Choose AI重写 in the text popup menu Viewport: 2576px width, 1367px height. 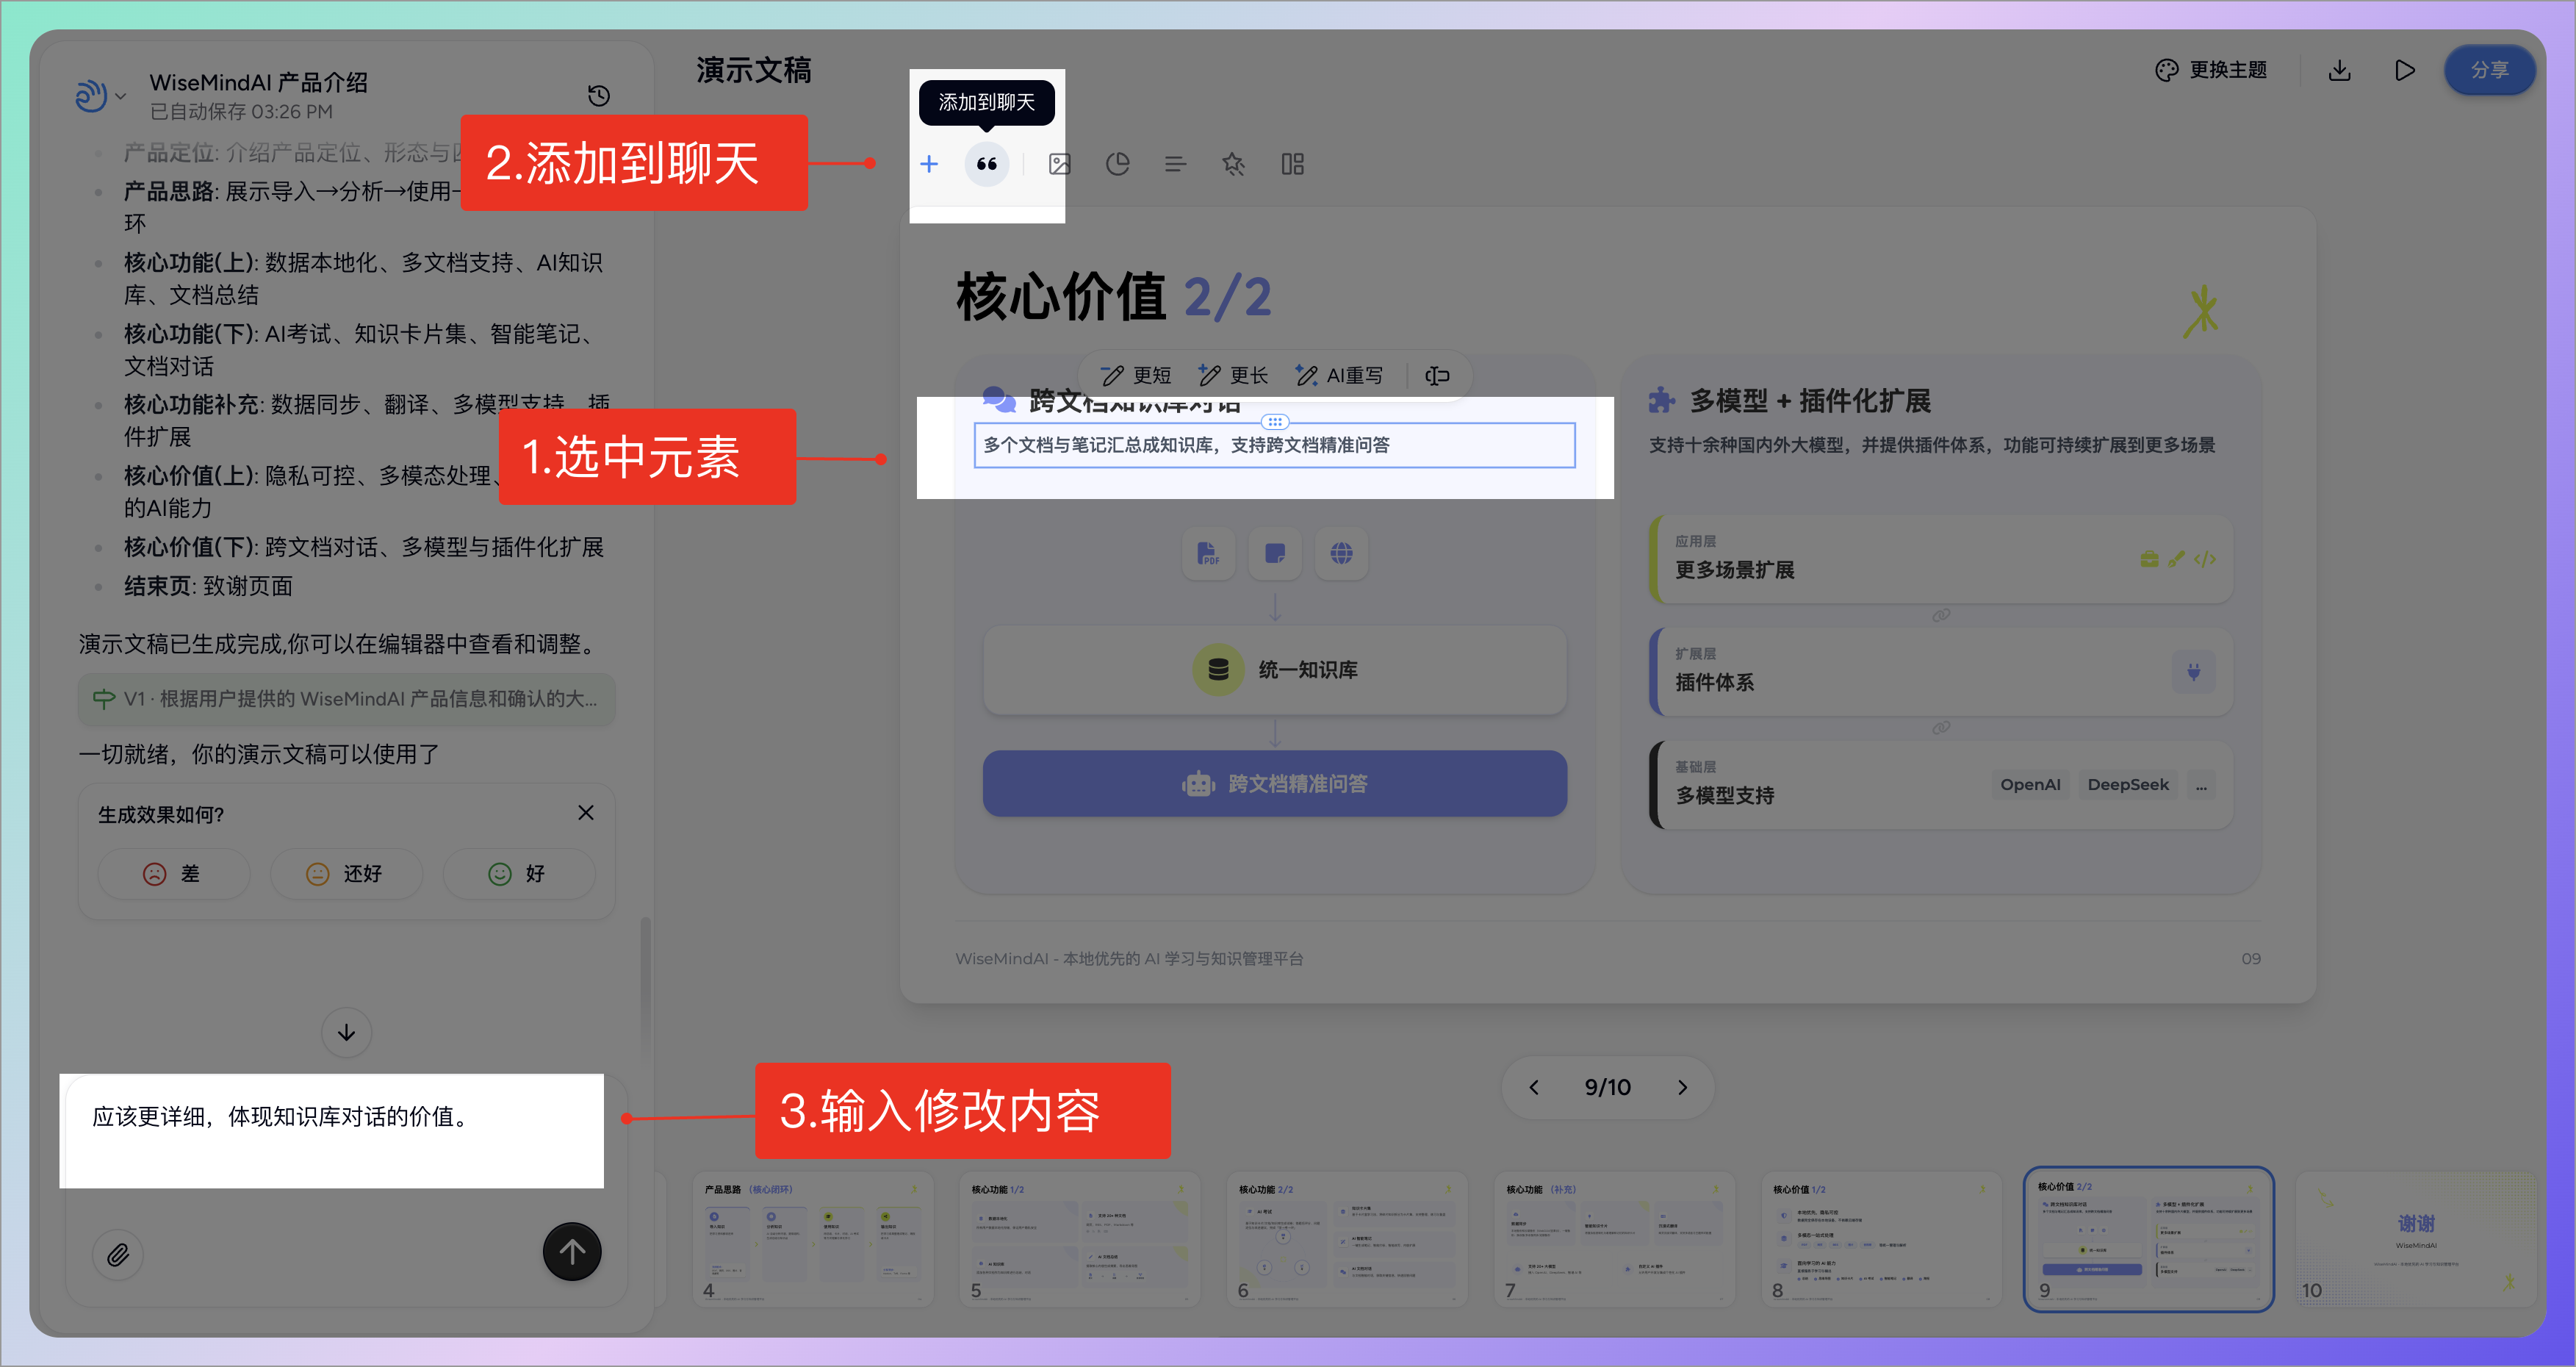[x=1340, y=376]
